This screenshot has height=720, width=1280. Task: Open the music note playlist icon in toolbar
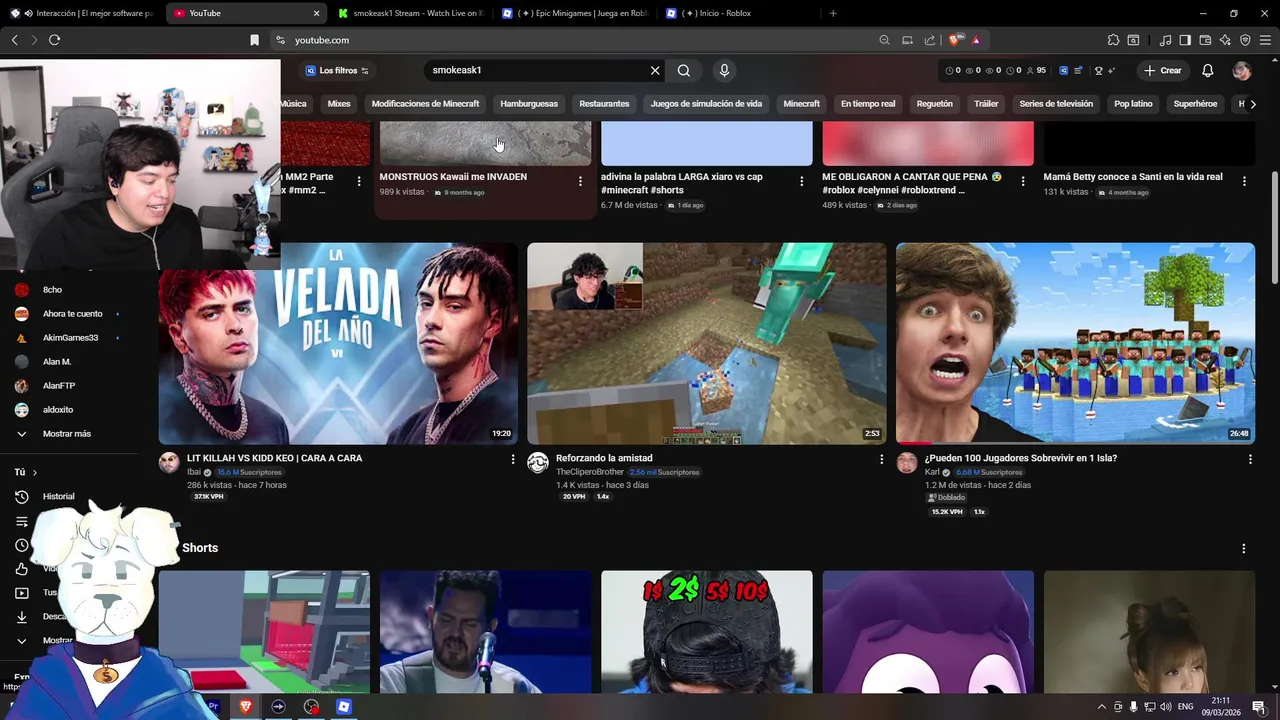[1165, 40]
